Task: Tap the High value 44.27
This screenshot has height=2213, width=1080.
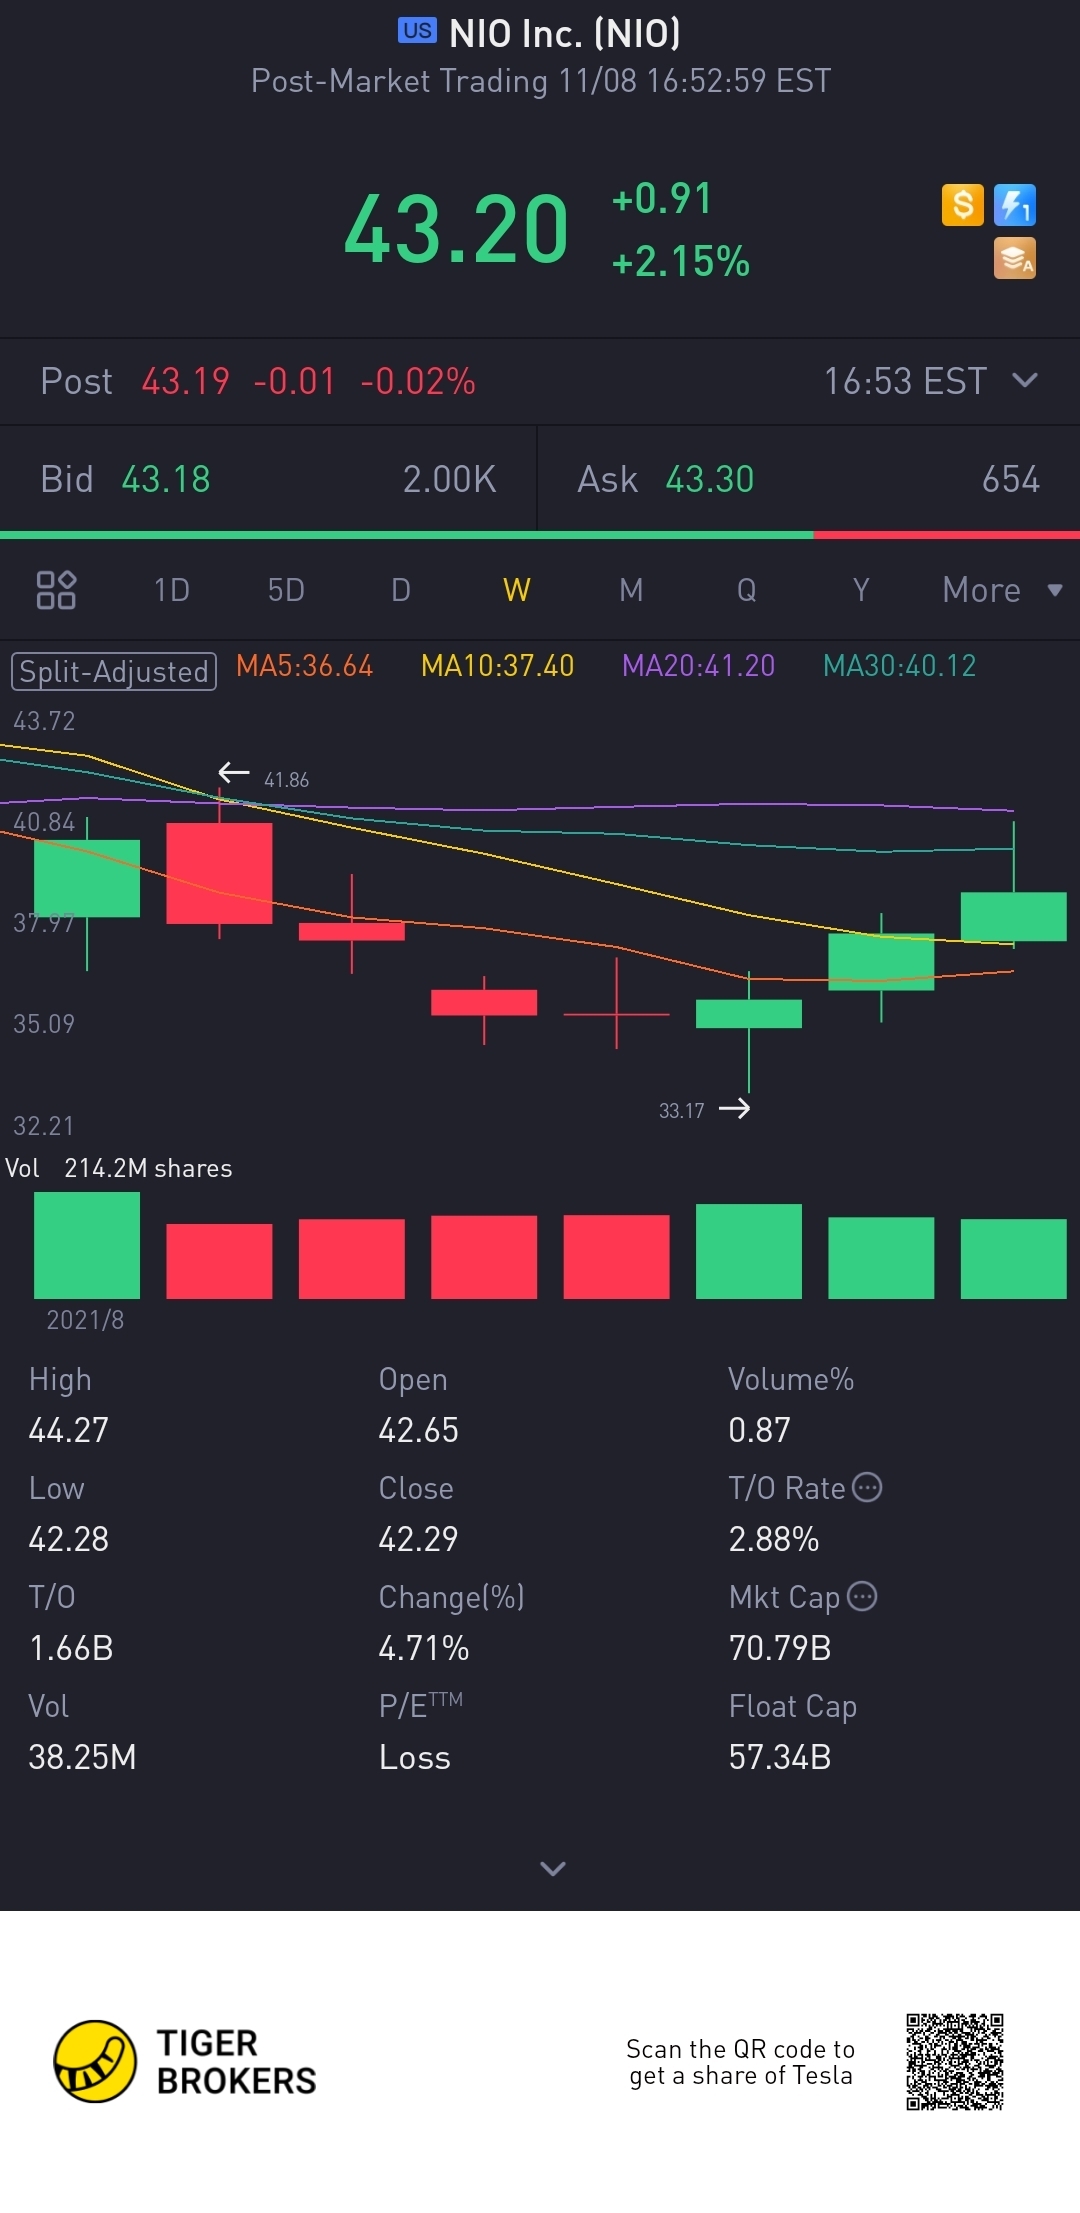Action: click(68, 1430)
